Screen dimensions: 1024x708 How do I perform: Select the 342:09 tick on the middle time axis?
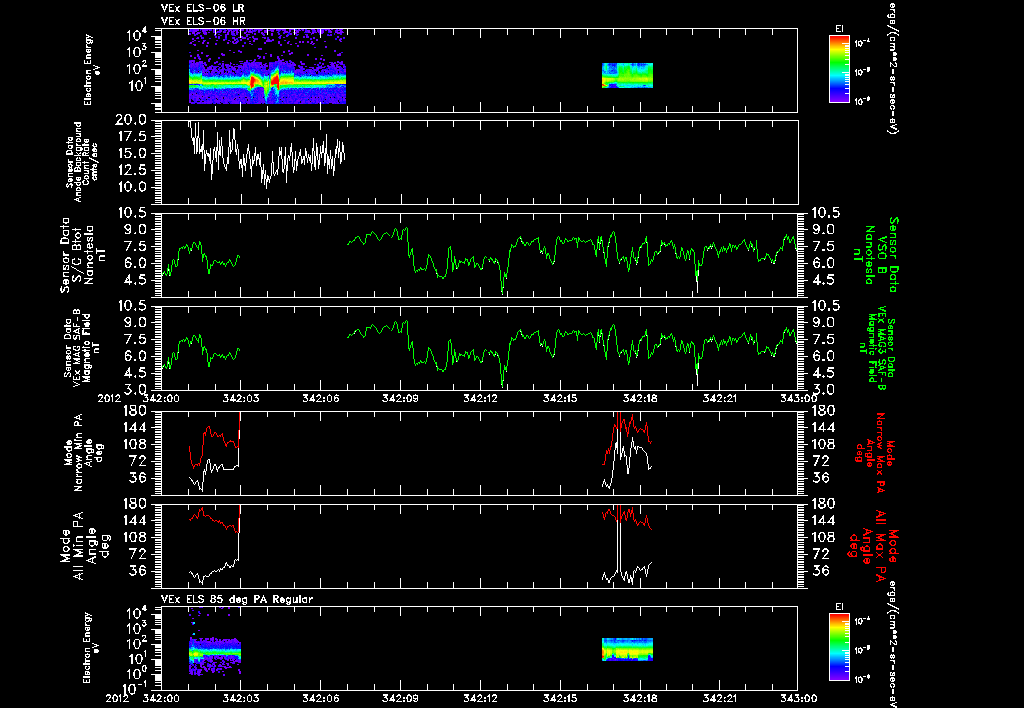(401, 398)
